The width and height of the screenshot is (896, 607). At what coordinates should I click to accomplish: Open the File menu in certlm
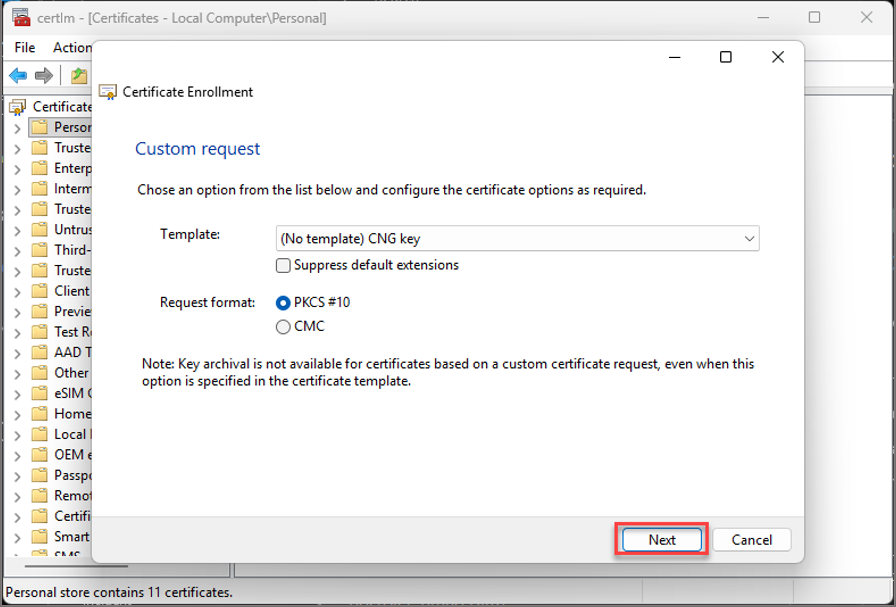pyautogui.click(x=25, y=47)
